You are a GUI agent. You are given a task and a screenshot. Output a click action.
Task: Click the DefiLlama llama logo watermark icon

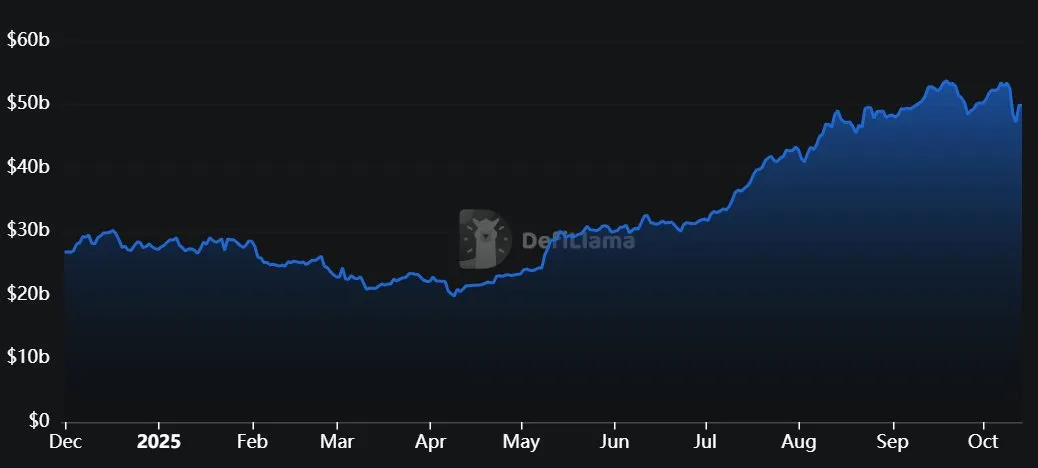[485, 240]
